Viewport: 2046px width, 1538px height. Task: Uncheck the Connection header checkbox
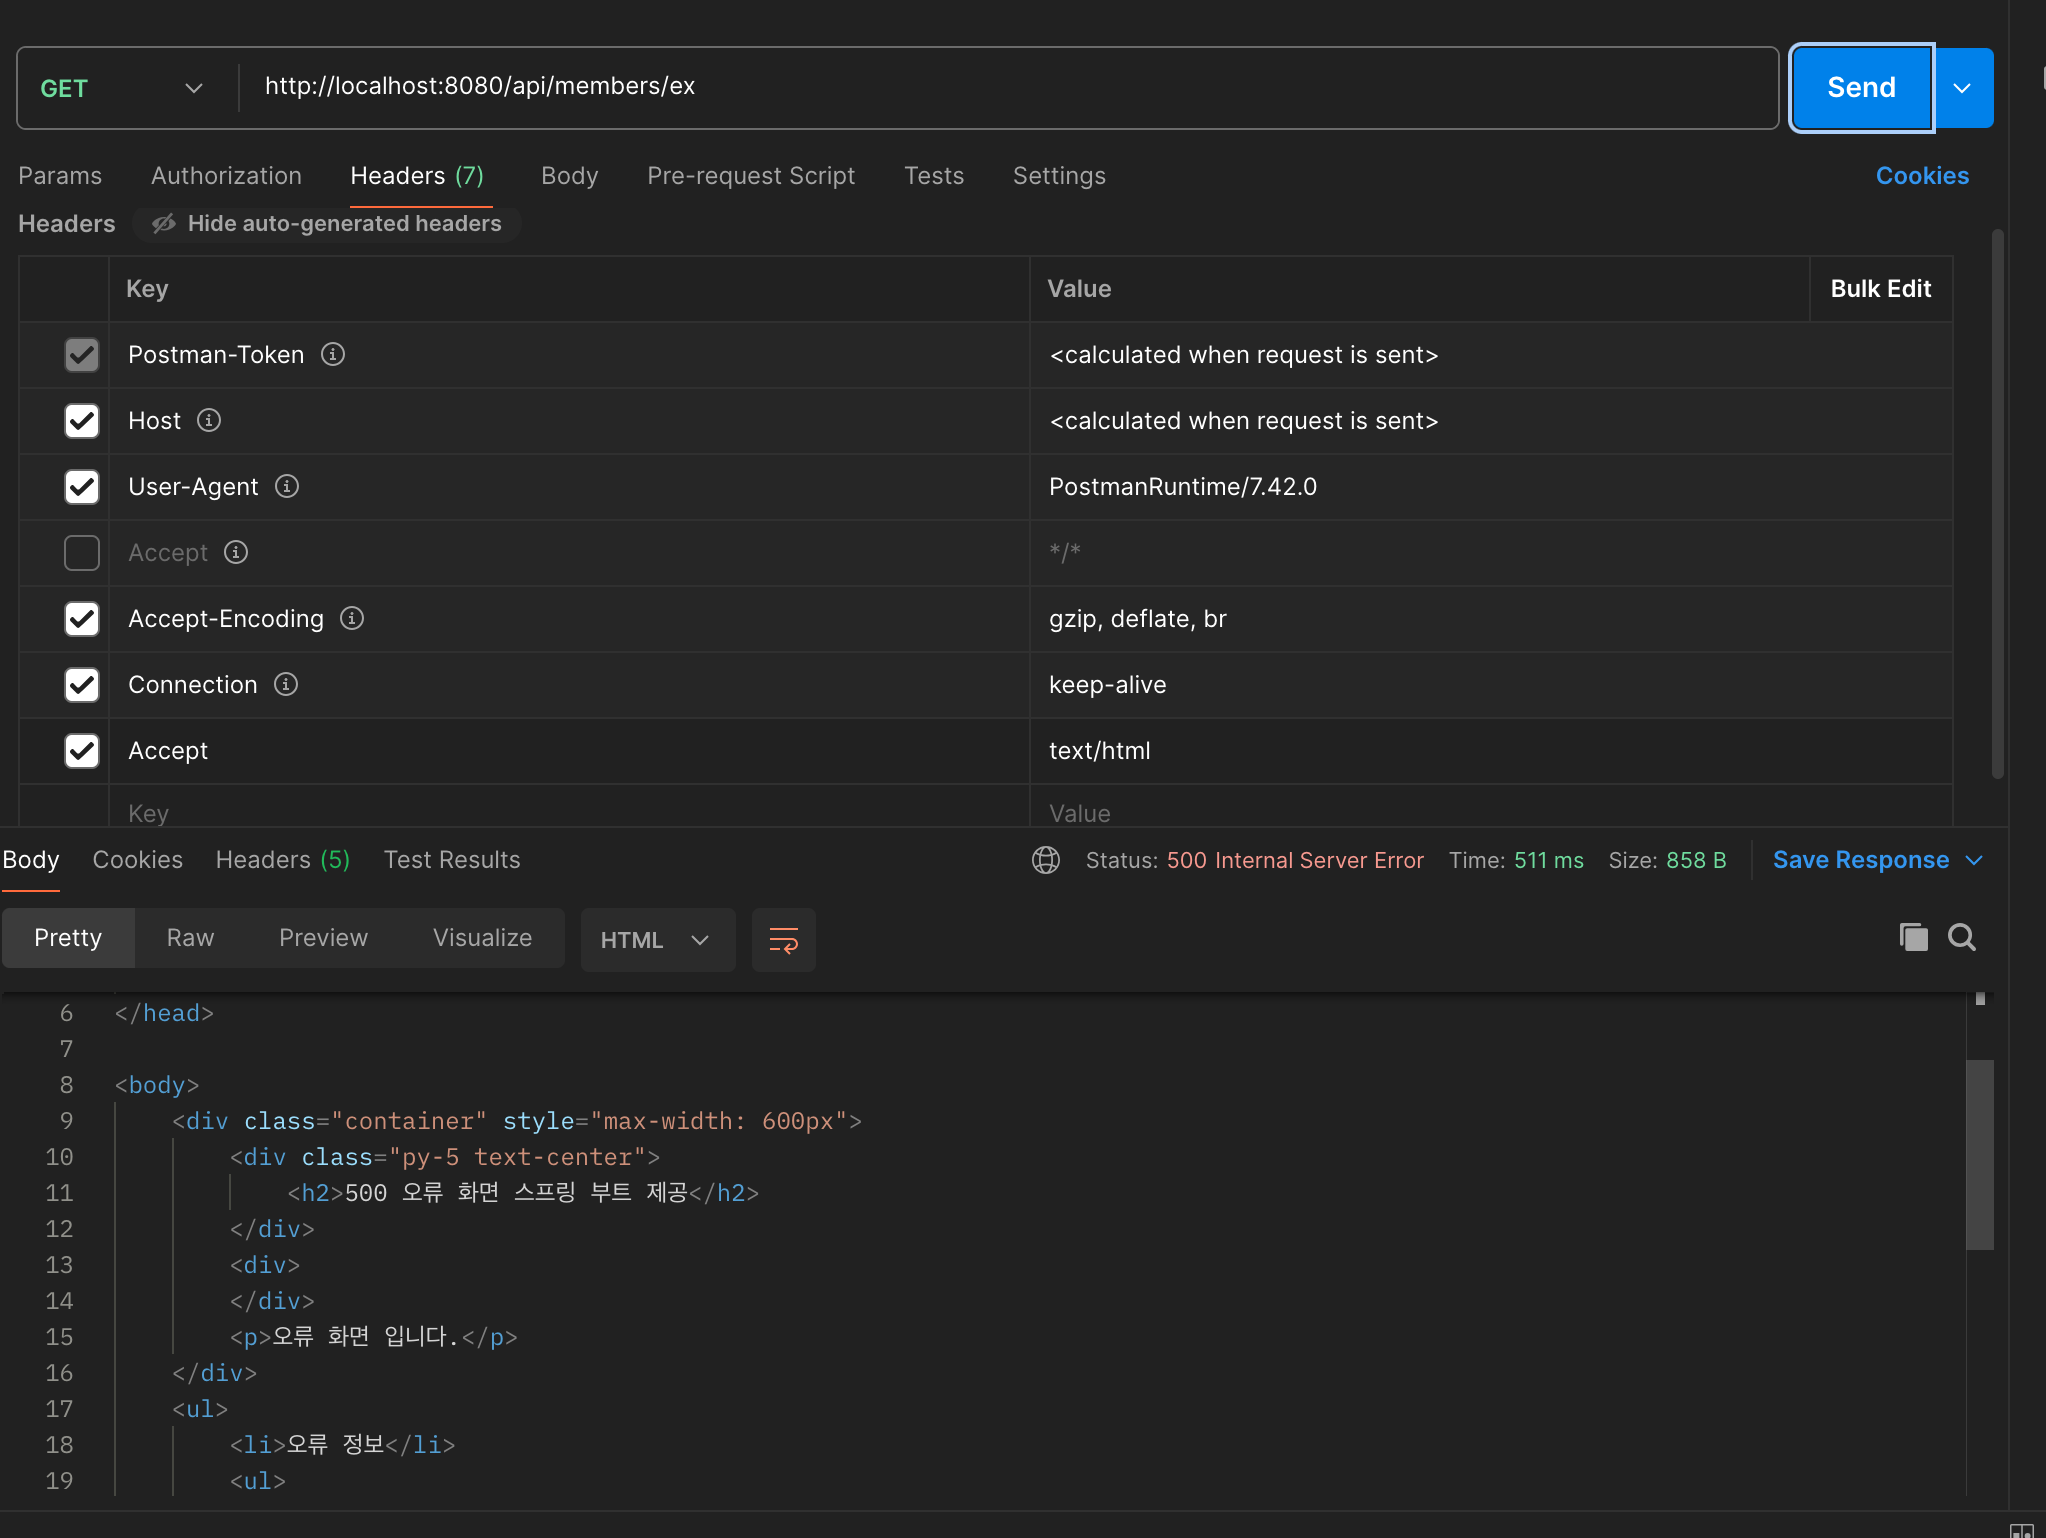82,684
